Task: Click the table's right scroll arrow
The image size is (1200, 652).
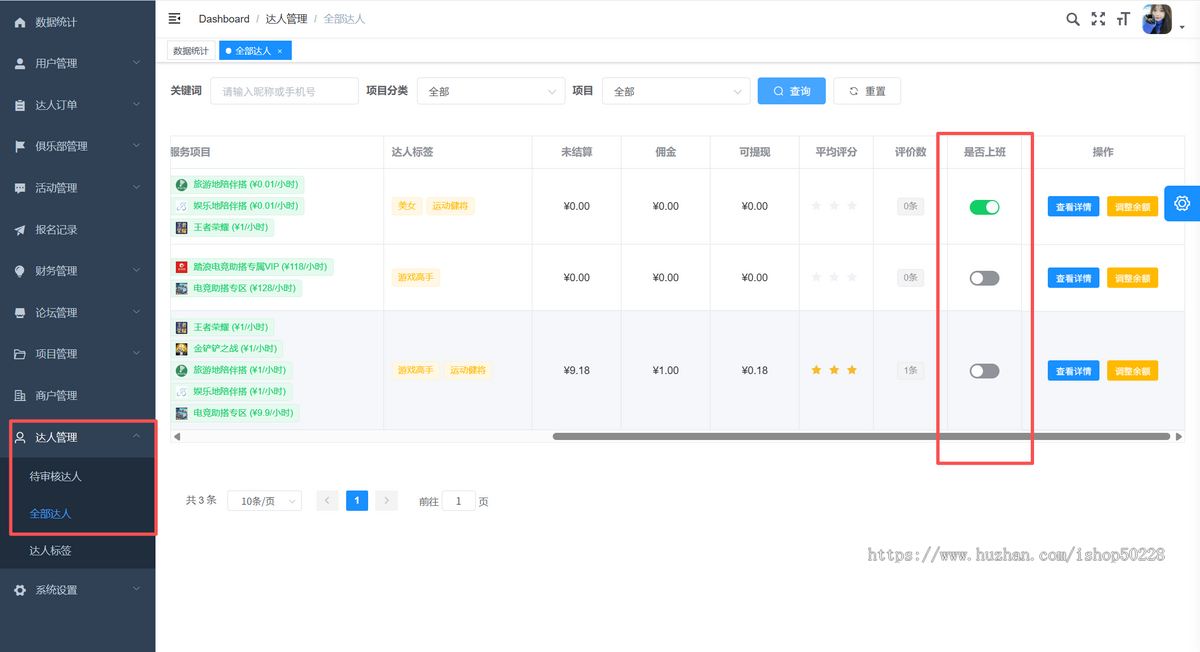Action: pyautogui.click(x=1179, y=437)
